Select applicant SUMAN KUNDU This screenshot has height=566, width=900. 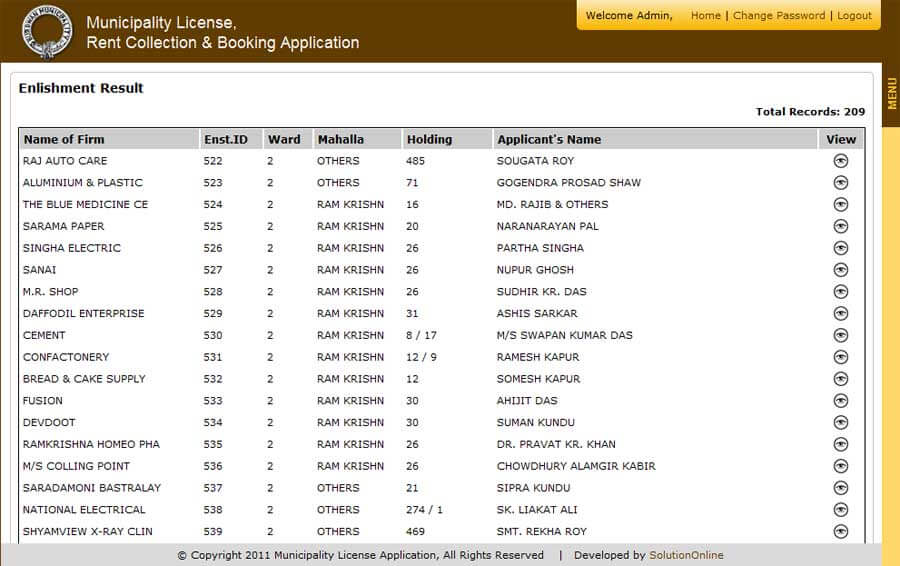(536, 423)
